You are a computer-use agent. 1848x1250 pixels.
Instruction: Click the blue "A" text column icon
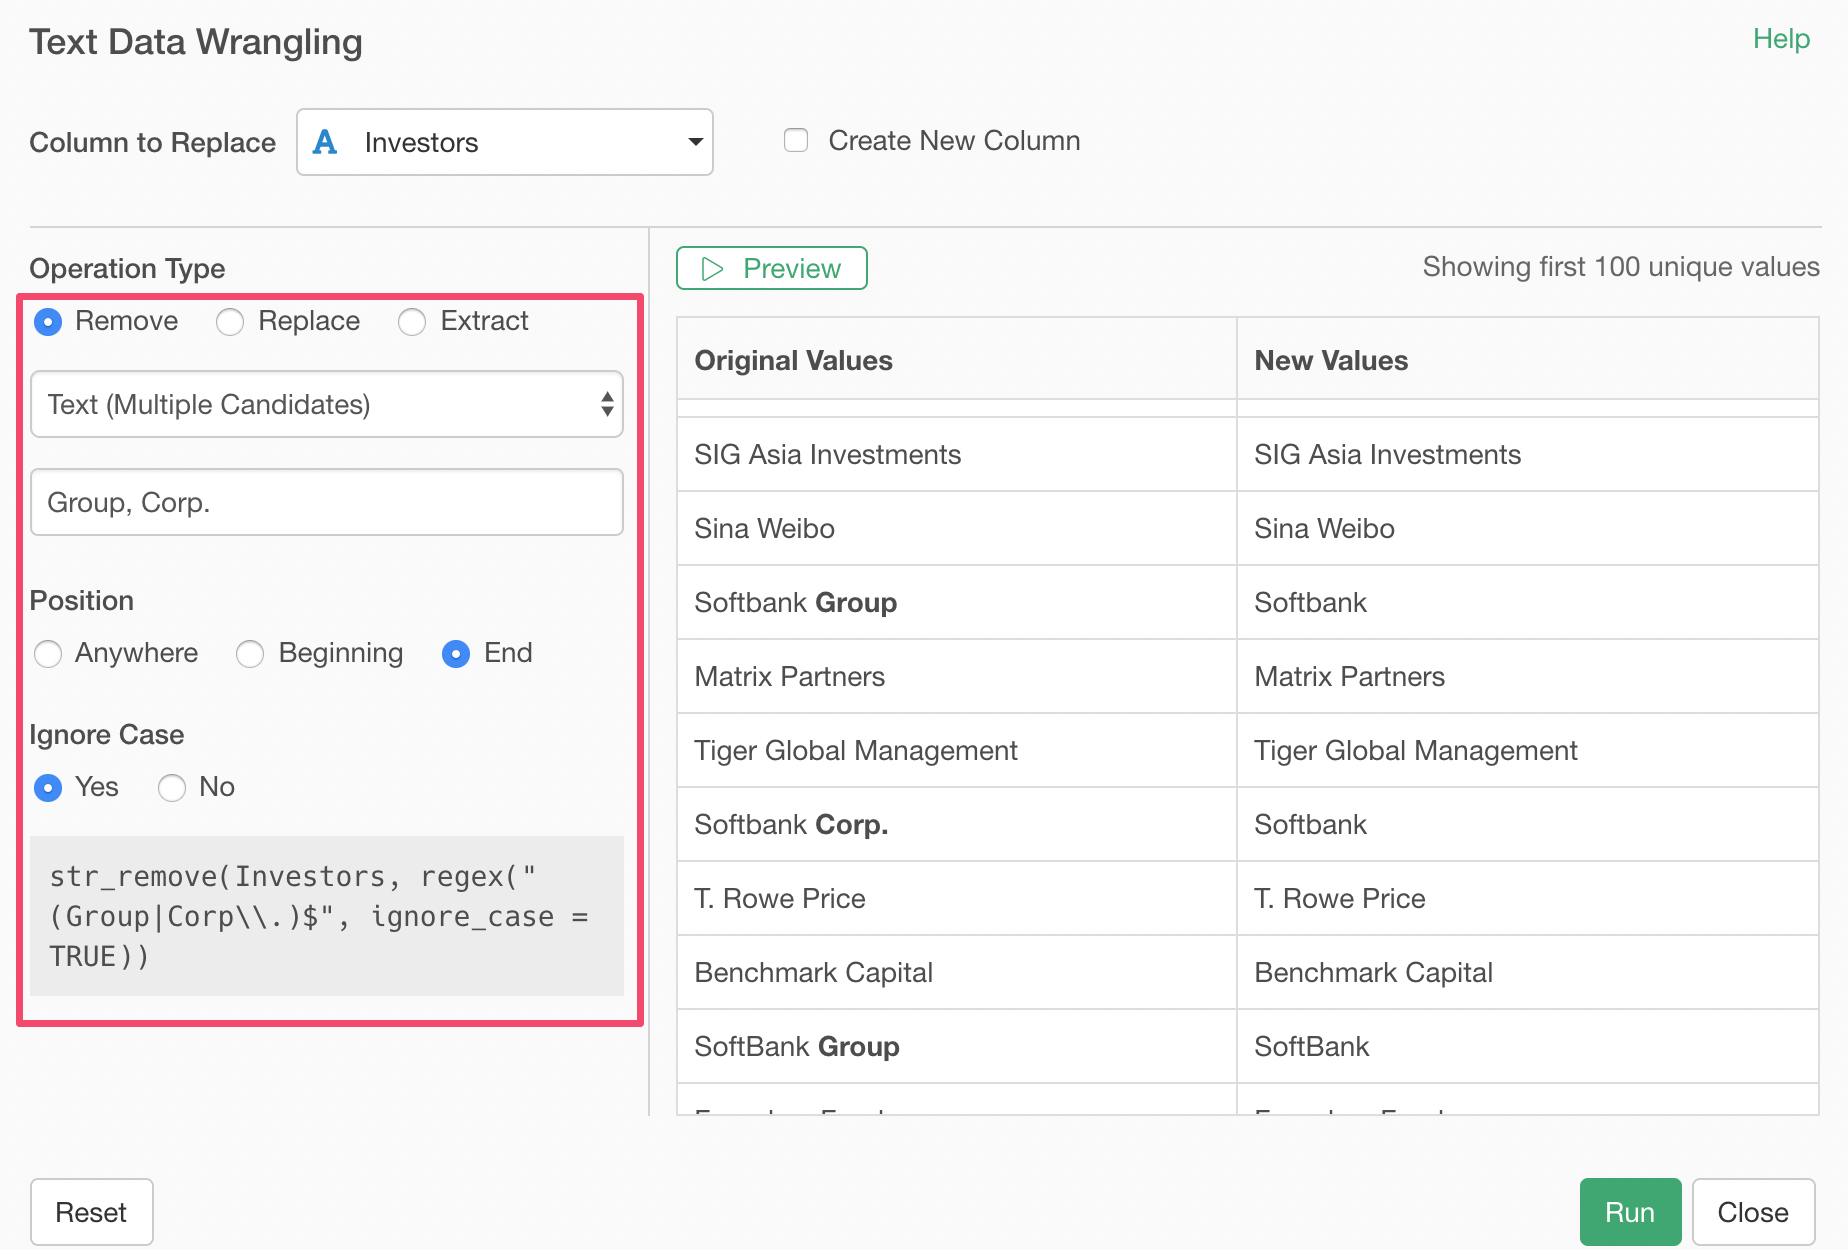(x=324, y=142)
